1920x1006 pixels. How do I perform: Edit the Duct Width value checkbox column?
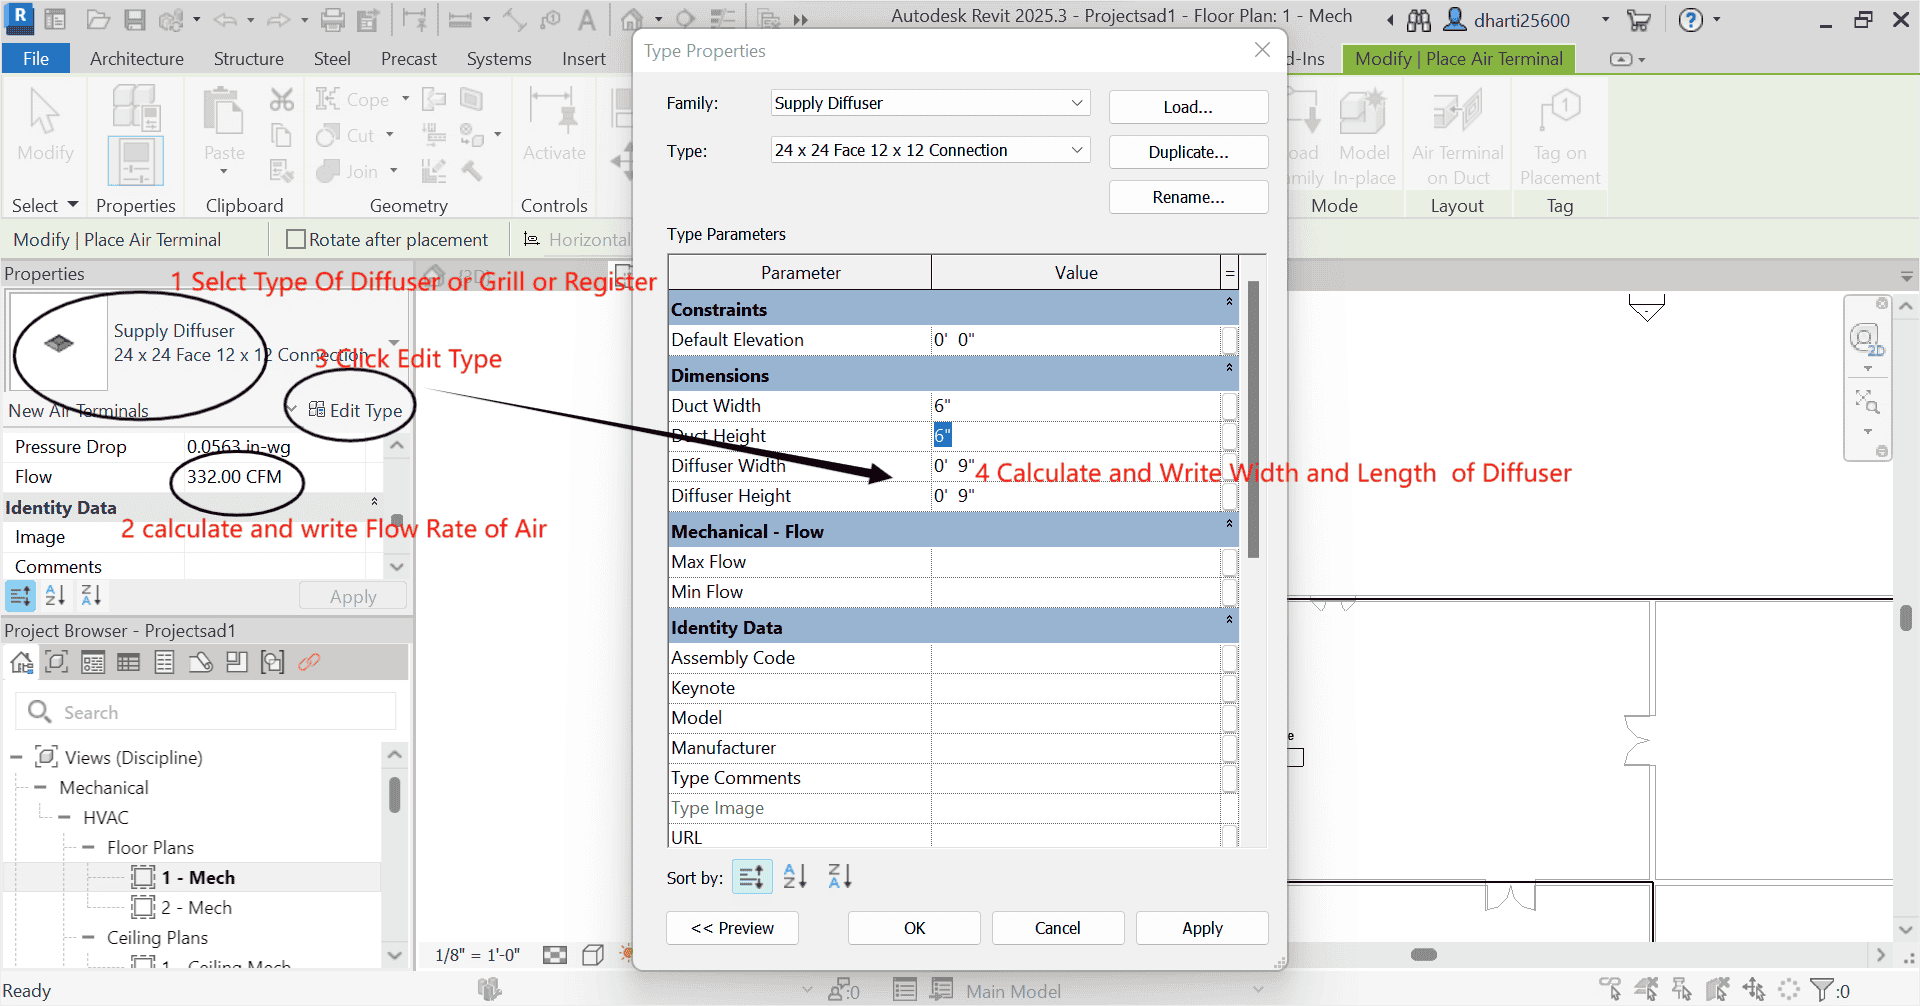point(1229,406)
